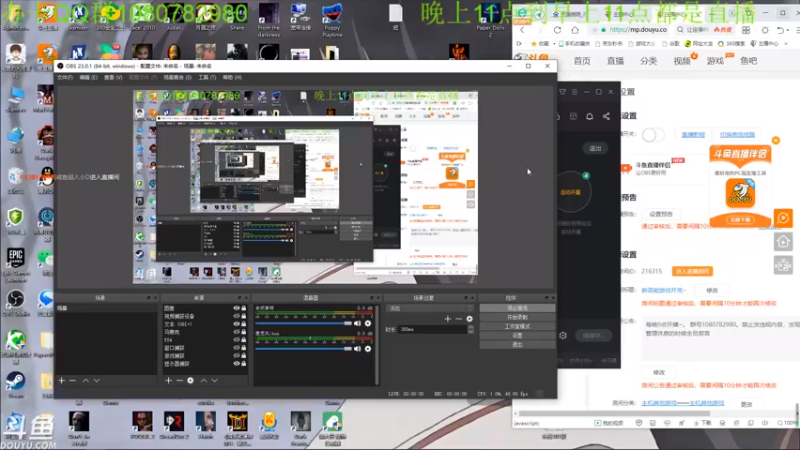Open the 淡出 transition dropdown
800x450 pixels.
(x=430, y=308)
